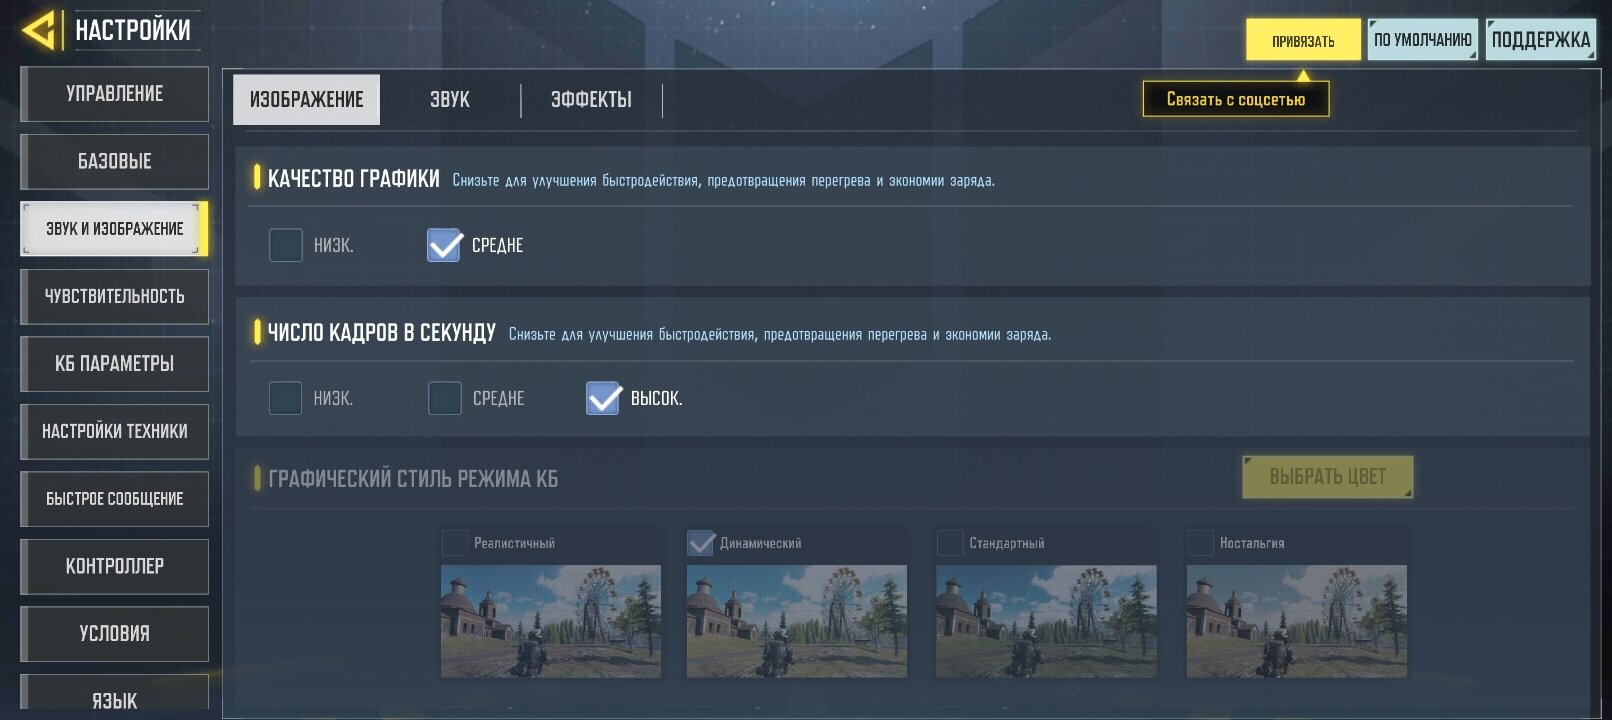Select НИЗК. frame rate checkbox
1612x720 pixels.
pos(286,398)
